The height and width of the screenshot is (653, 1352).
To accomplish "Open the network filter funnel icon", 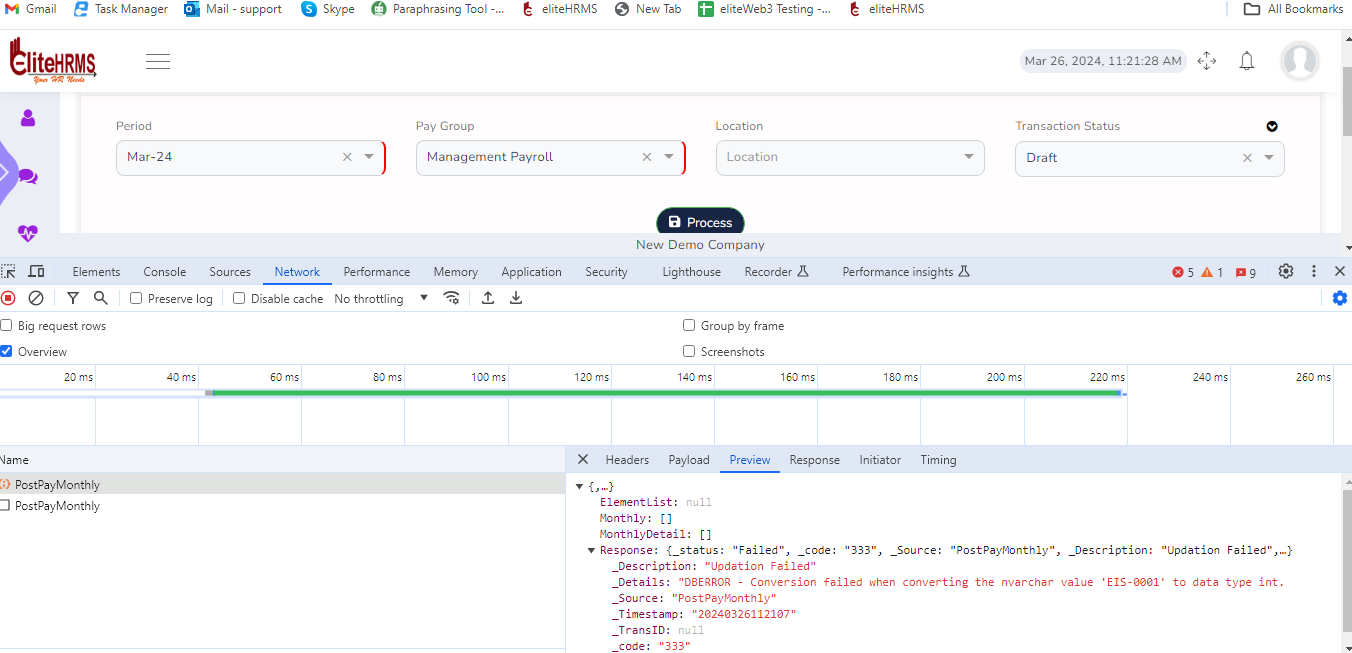I will (73, 298).
